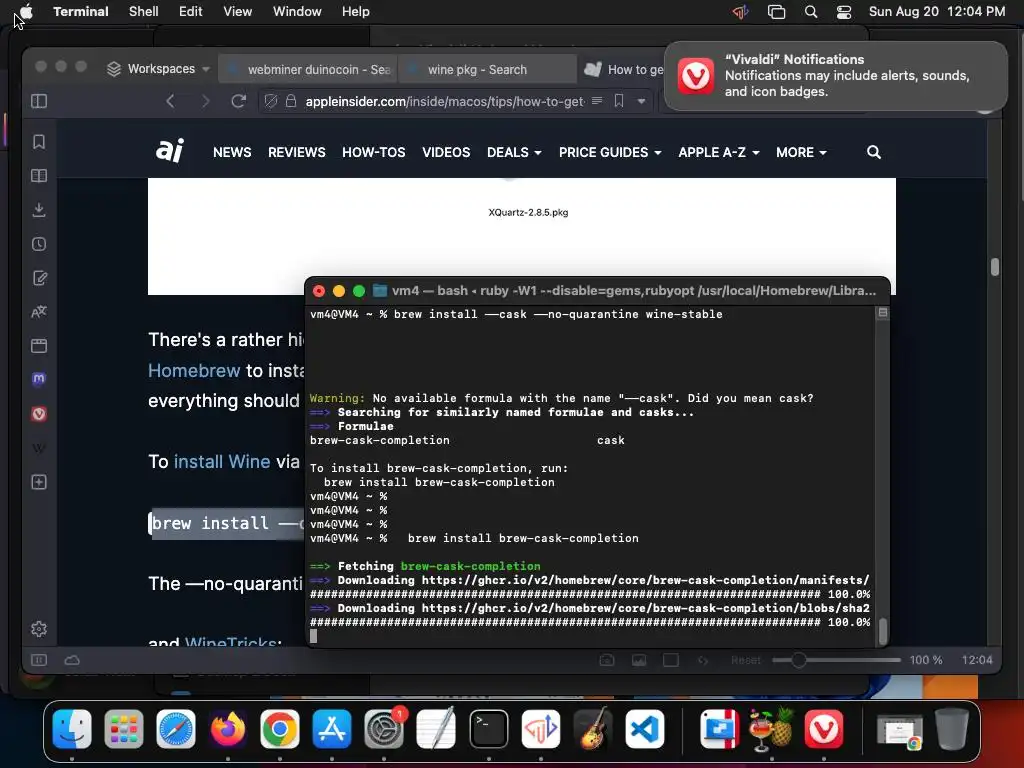
Task: Open Vivaldi settings gear icon
Action: tap(39, 628)
